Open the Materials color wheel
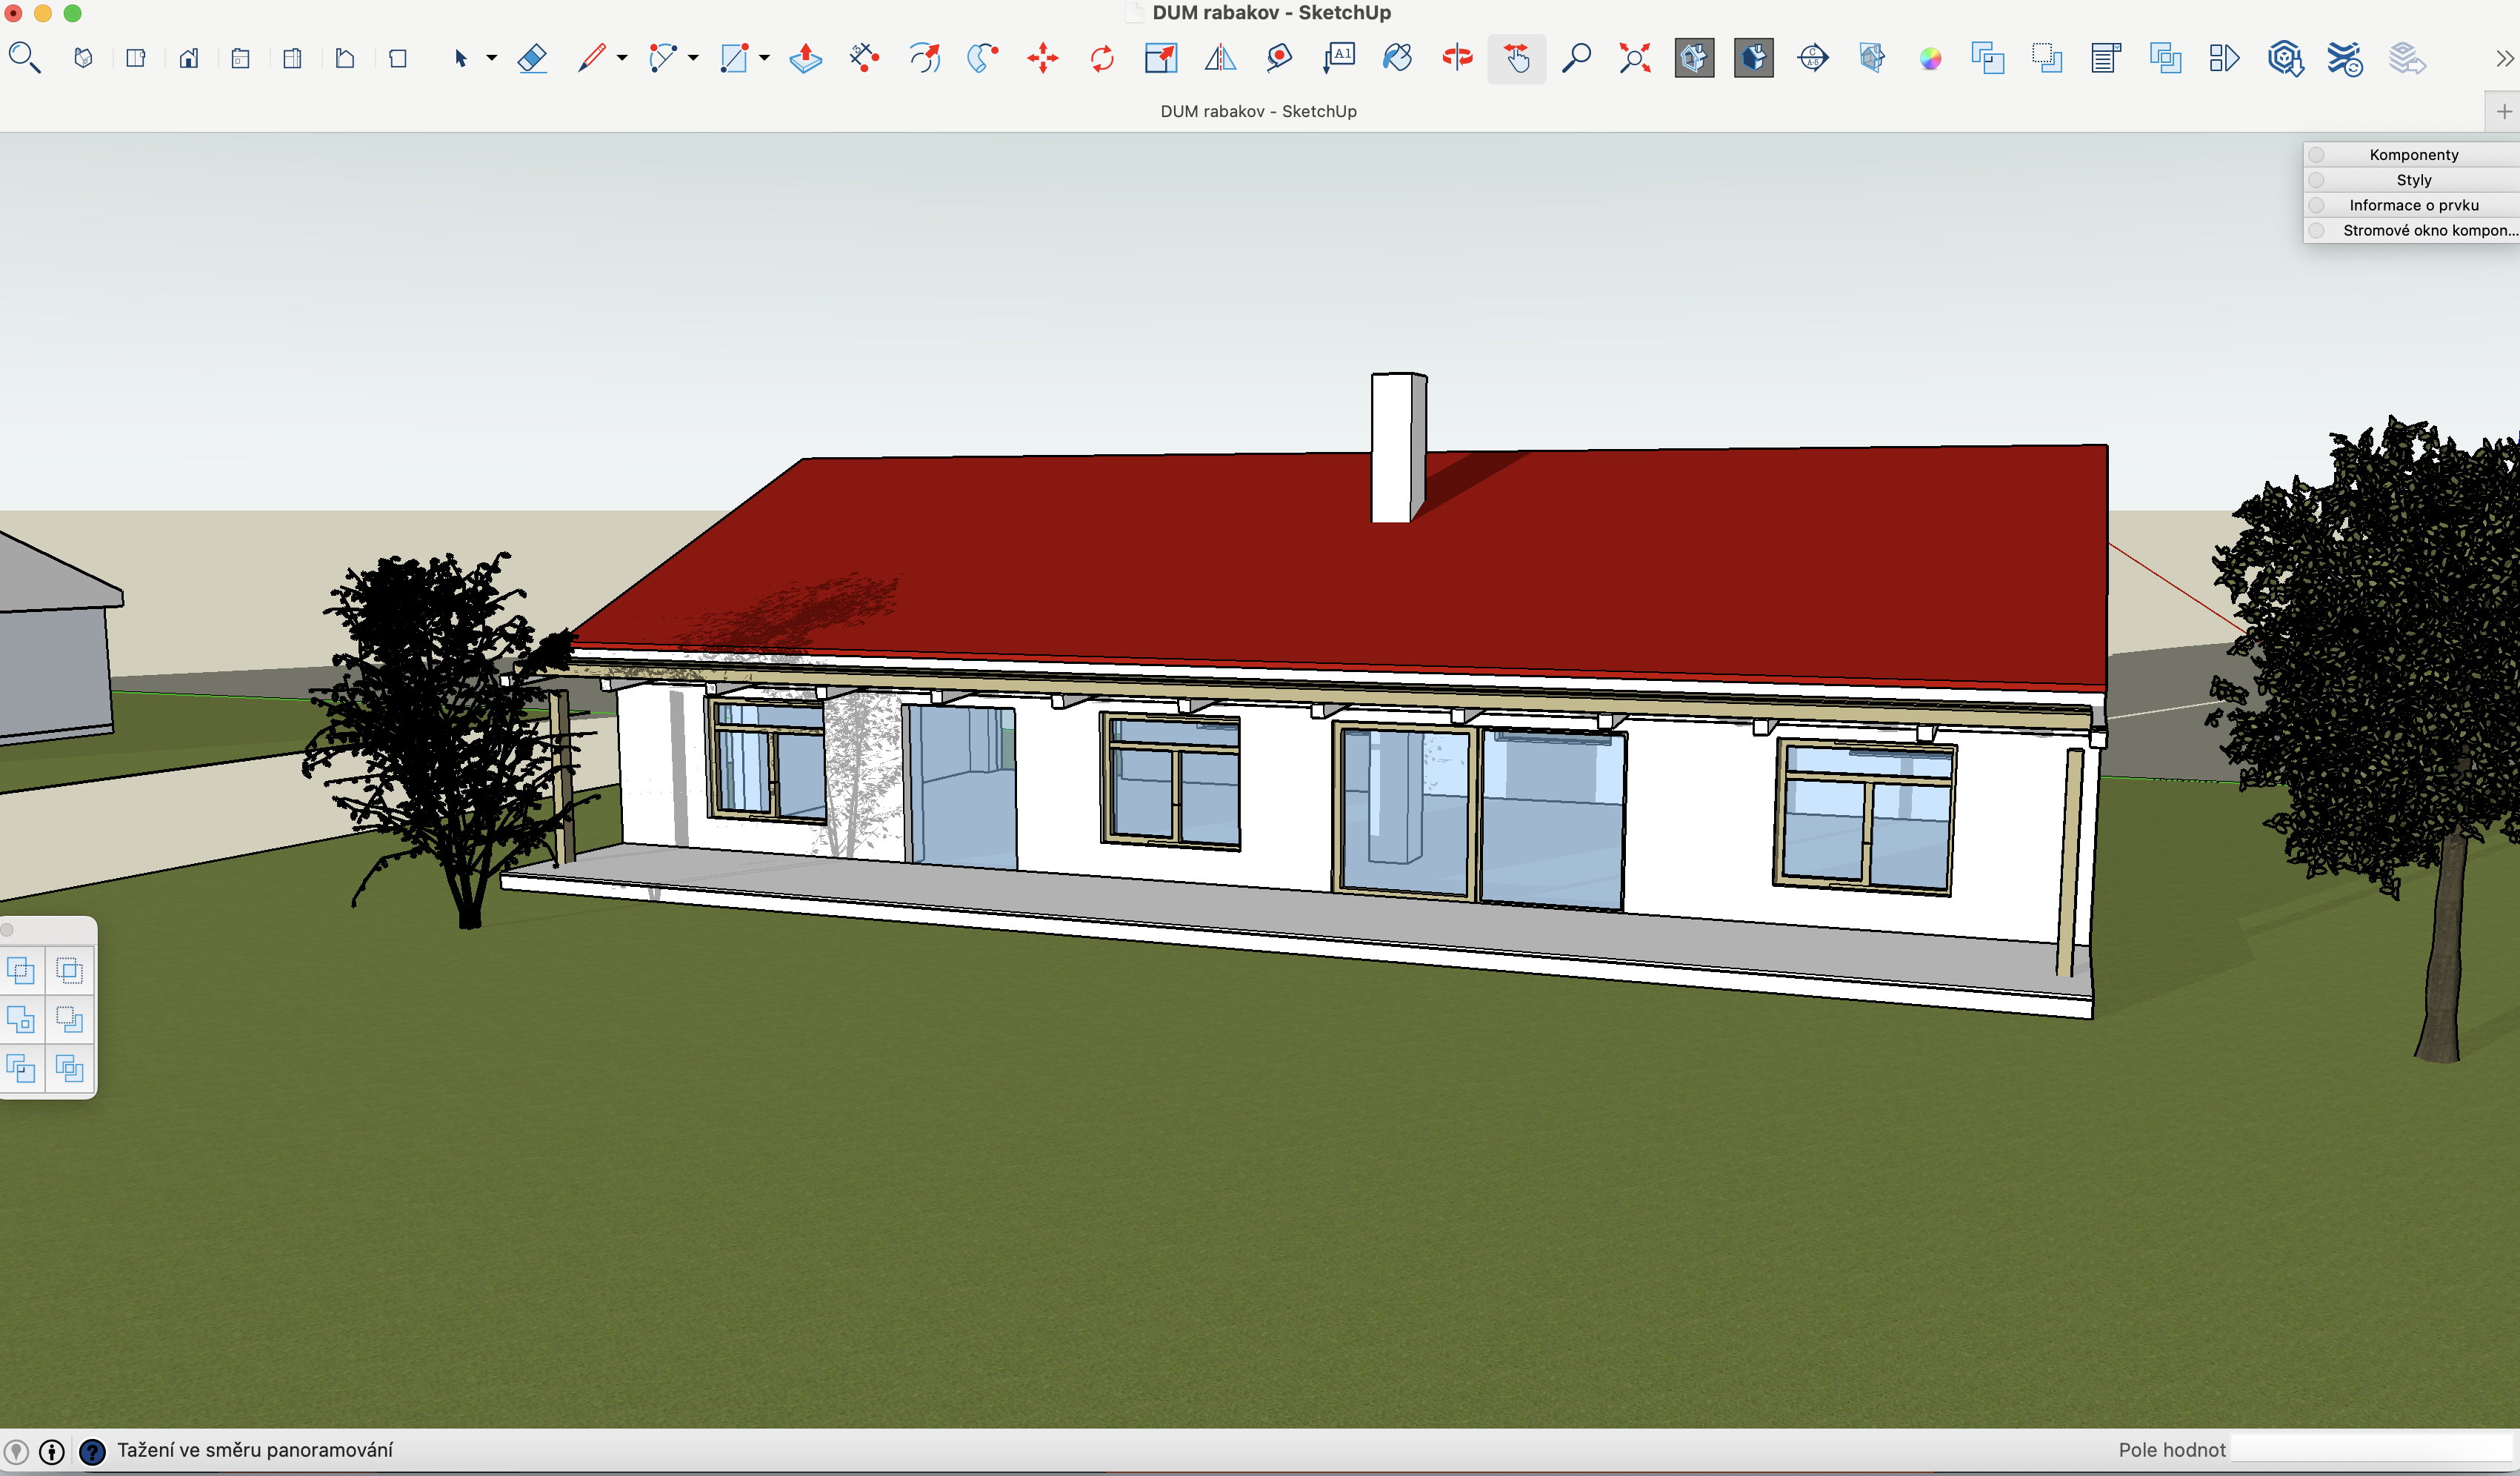 tap(1930, 59)
